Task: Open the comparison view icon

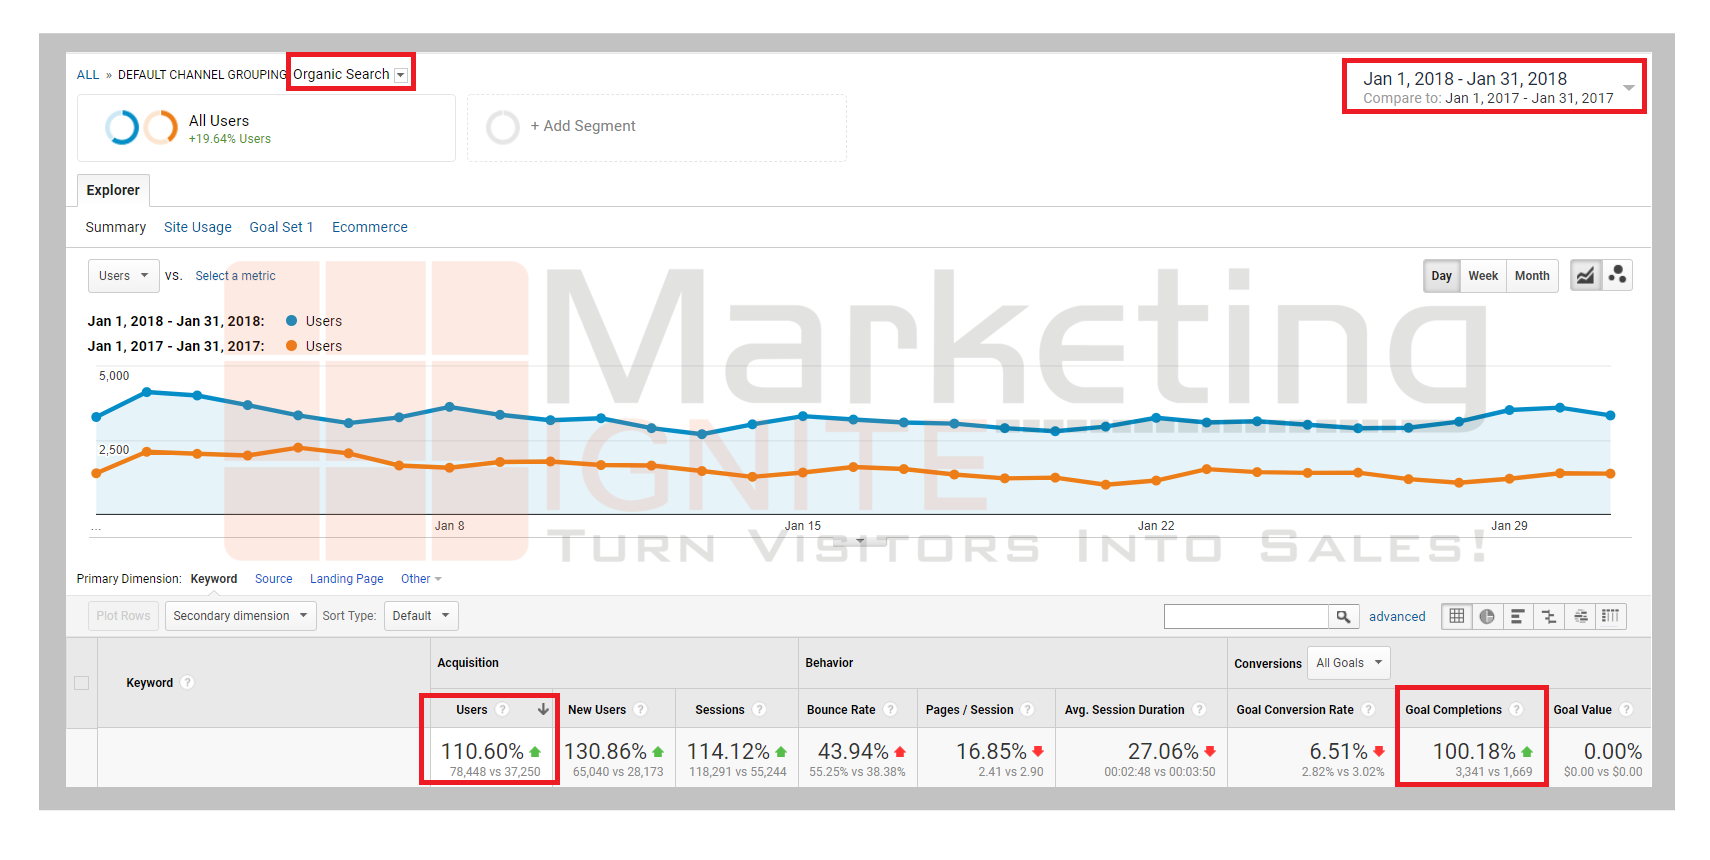Action: (1549, 616)
